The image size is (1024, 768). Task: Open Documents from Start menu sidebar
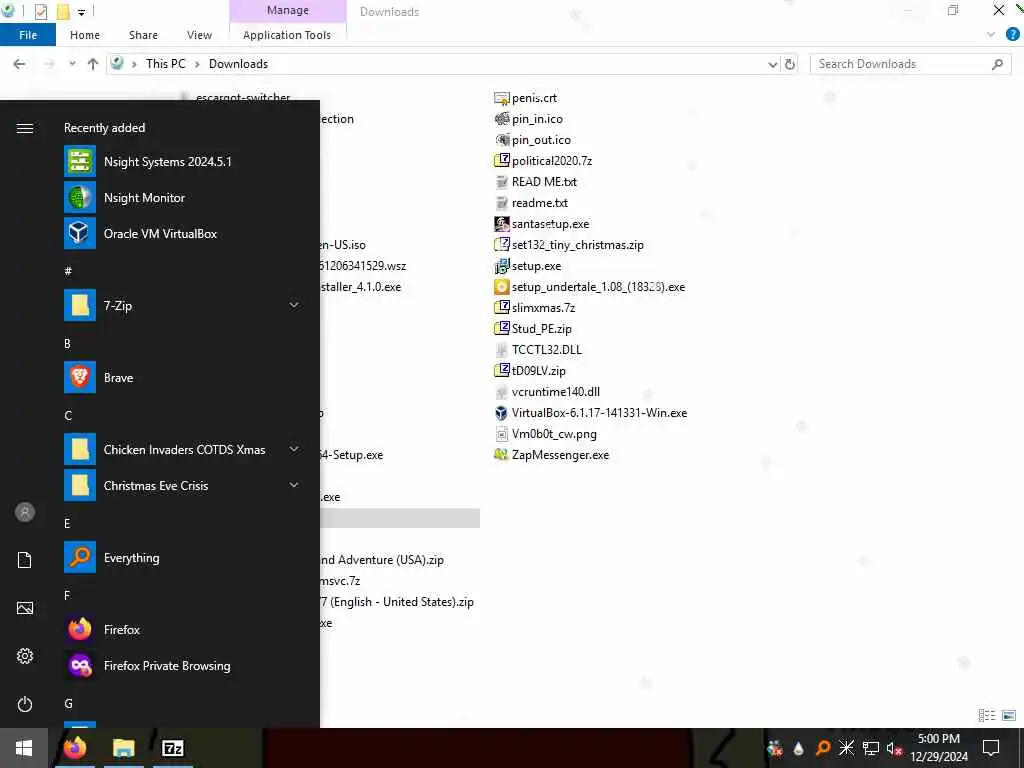click(x=25, y=560)
